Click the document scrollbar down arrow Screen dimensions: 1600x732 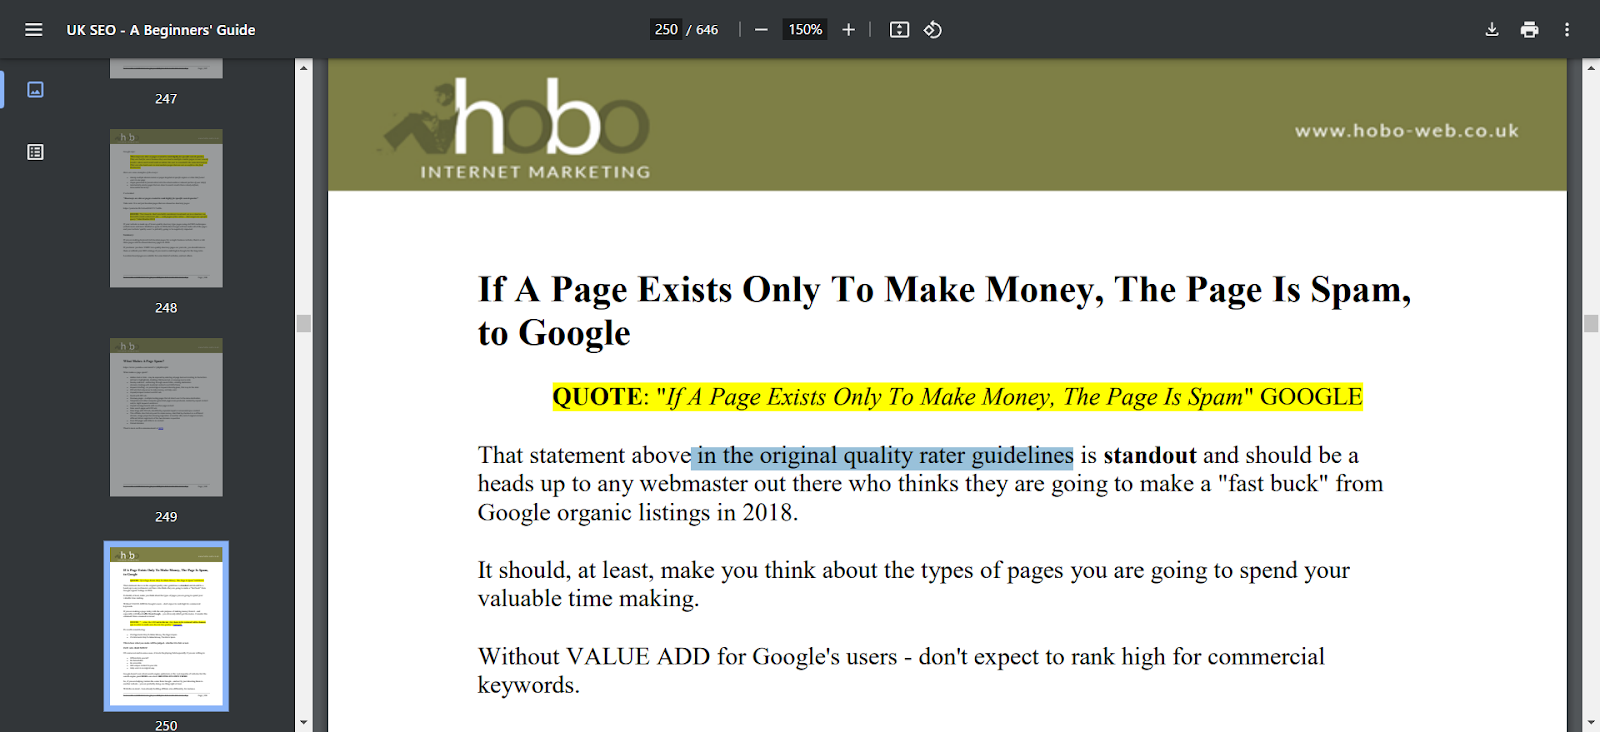pos(1591,722)
